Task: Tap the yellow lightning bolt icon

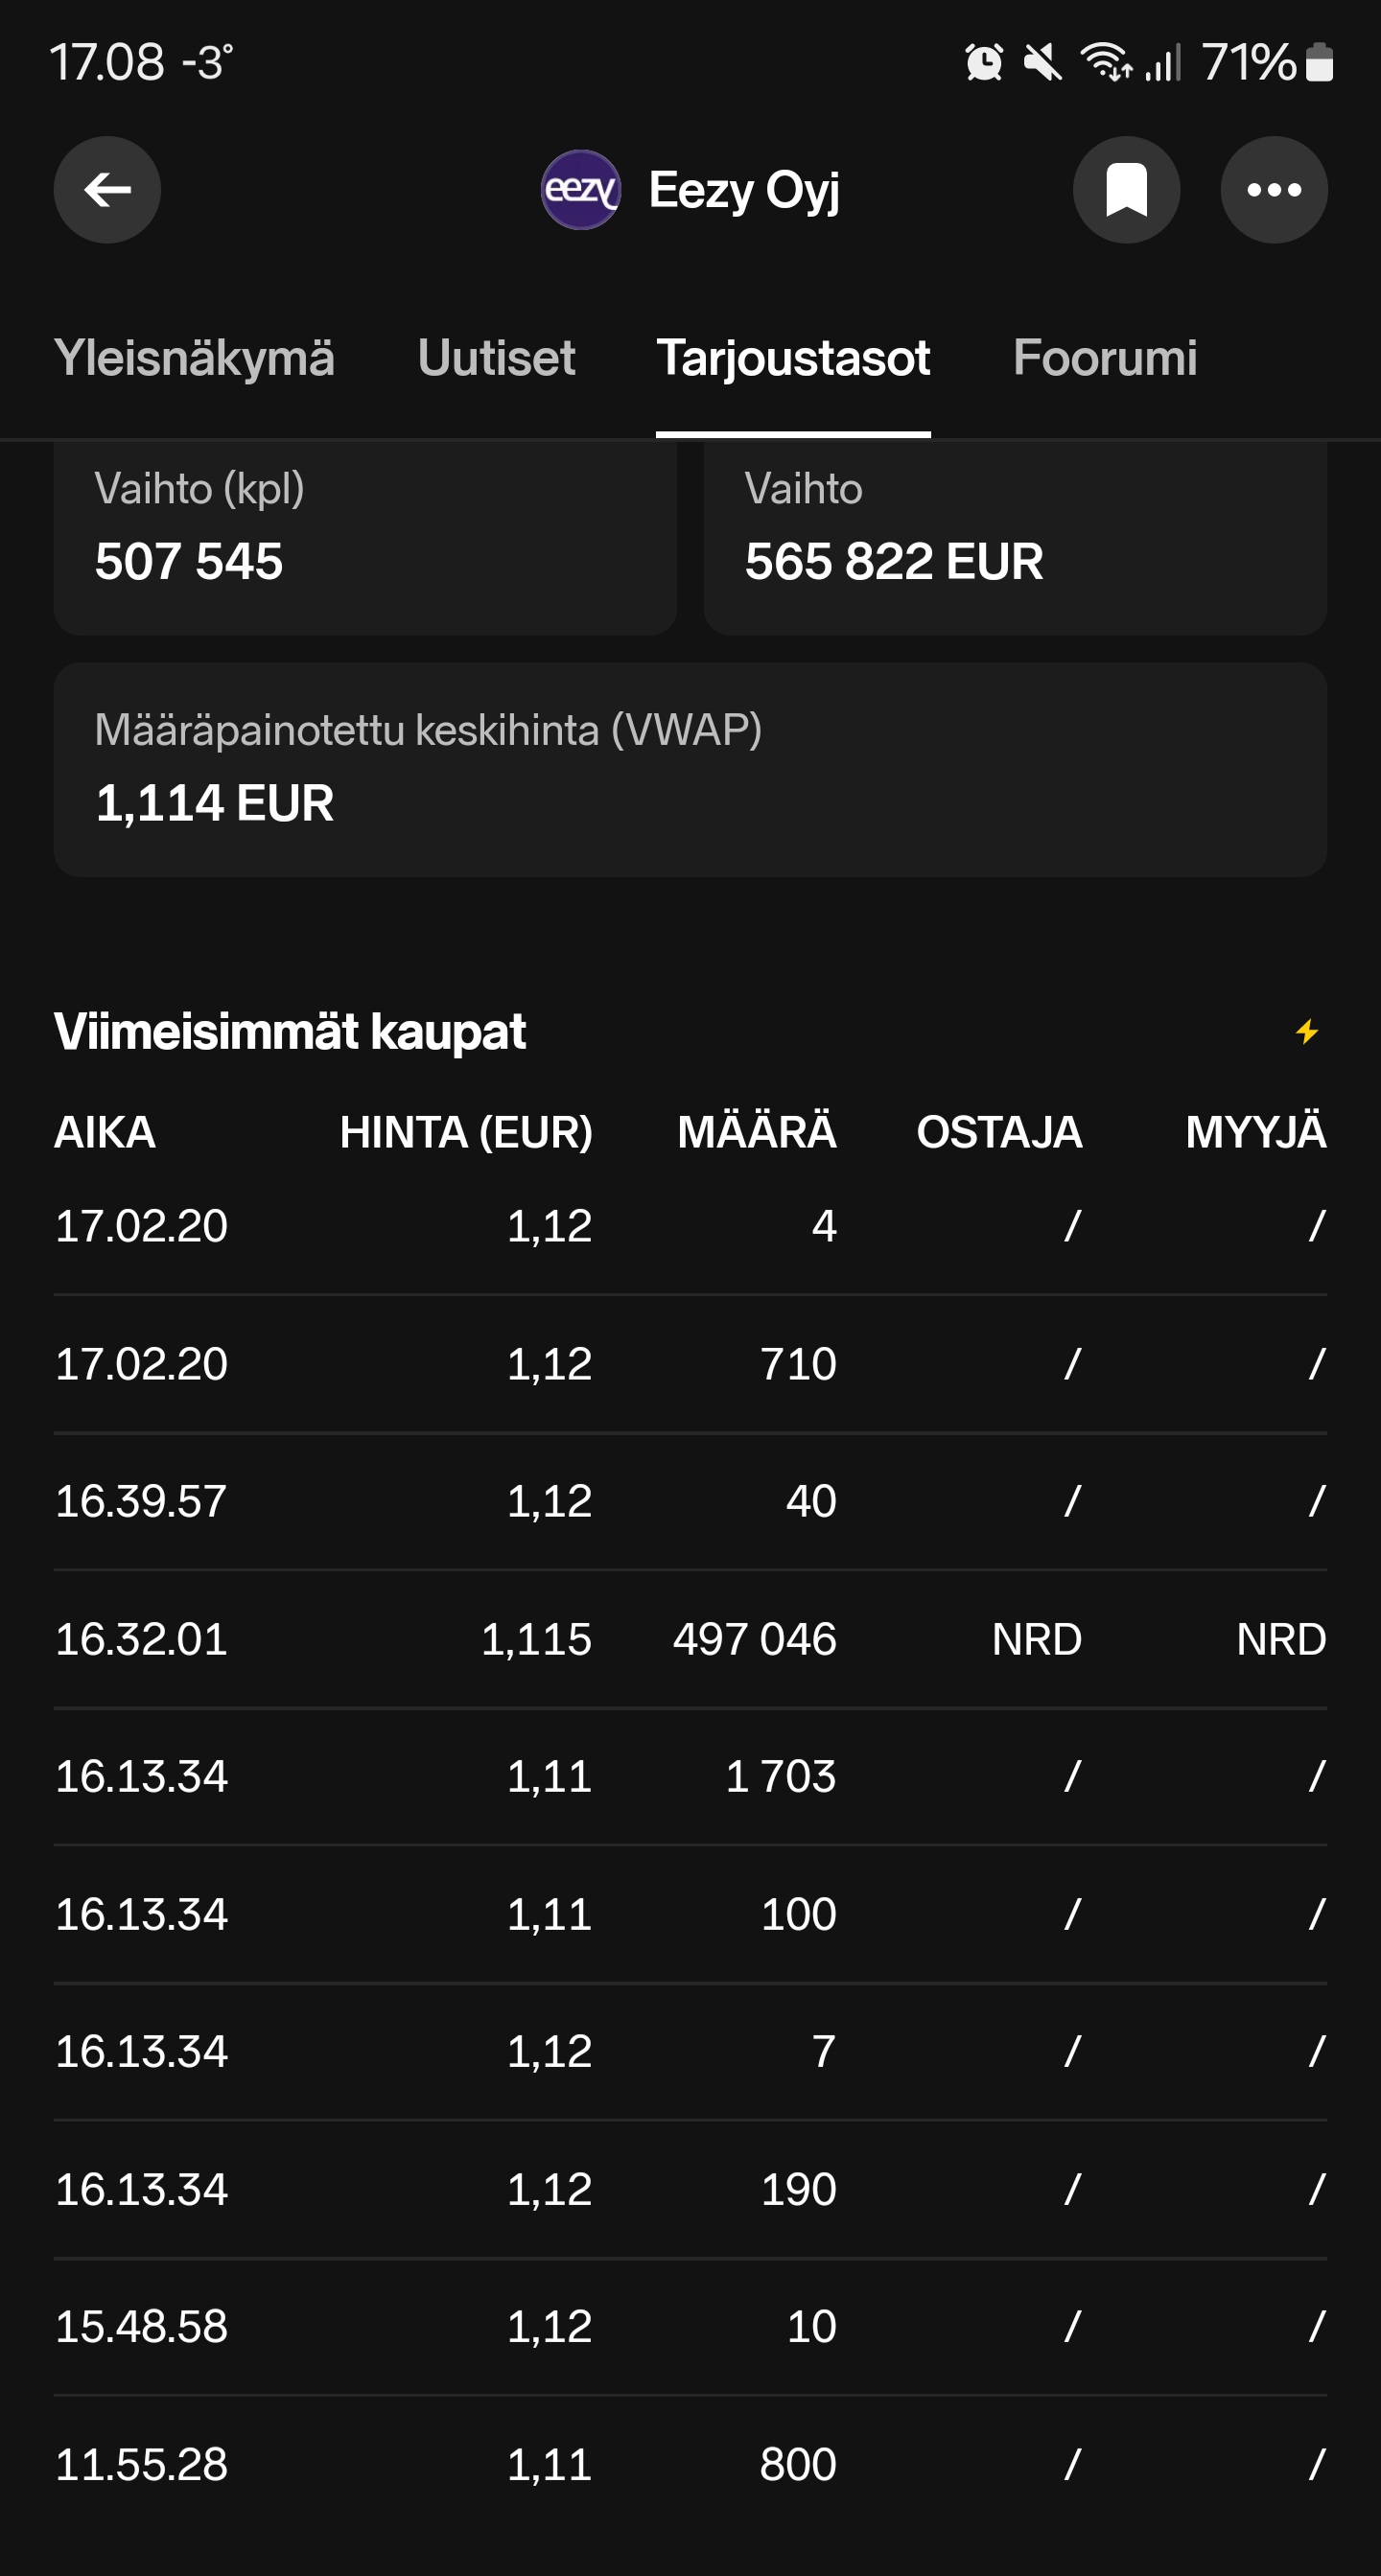Action: click(x=1307, y=1031)
